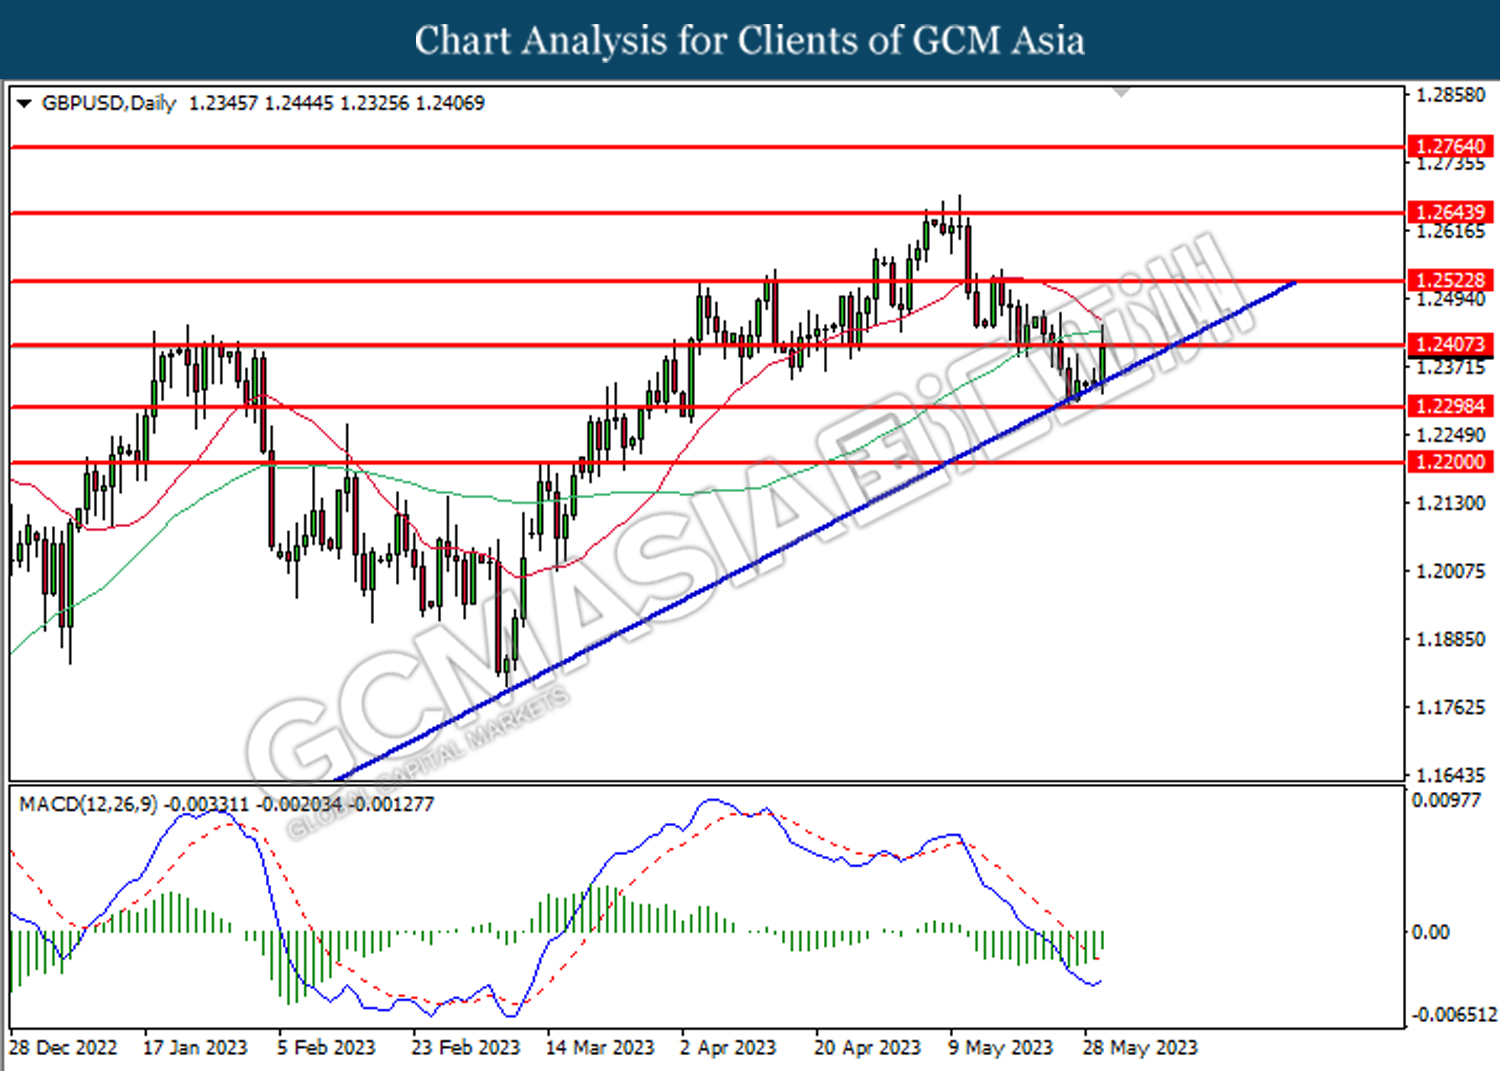
Task: Click the 1.22490 price axis value
Action: tap(1451, 435)
